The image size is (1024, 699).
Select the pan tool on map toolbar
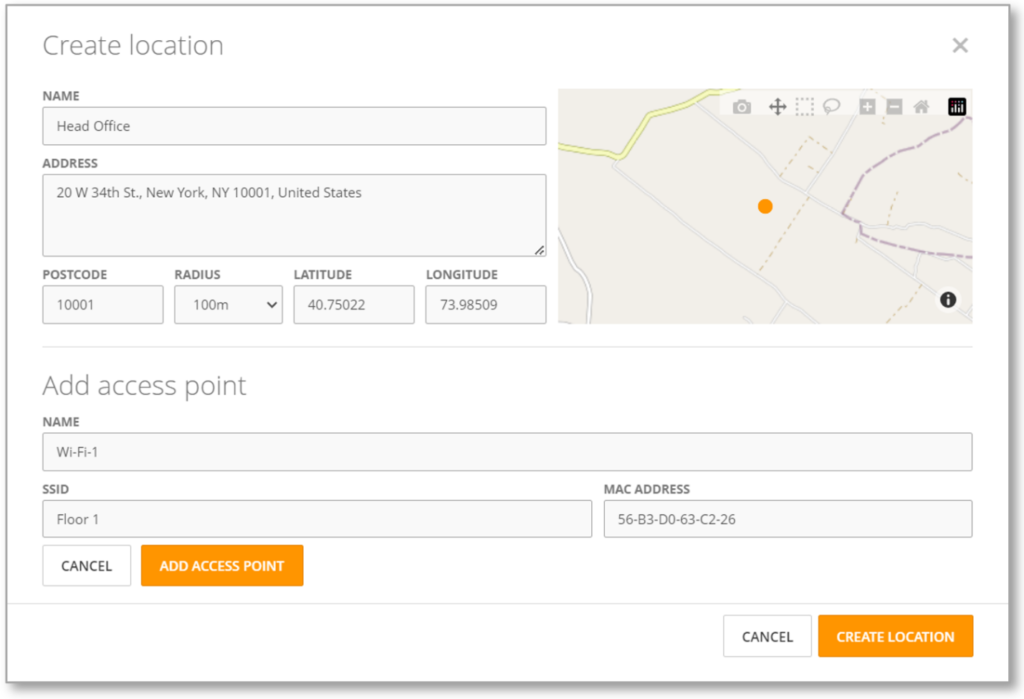[776, 107]
